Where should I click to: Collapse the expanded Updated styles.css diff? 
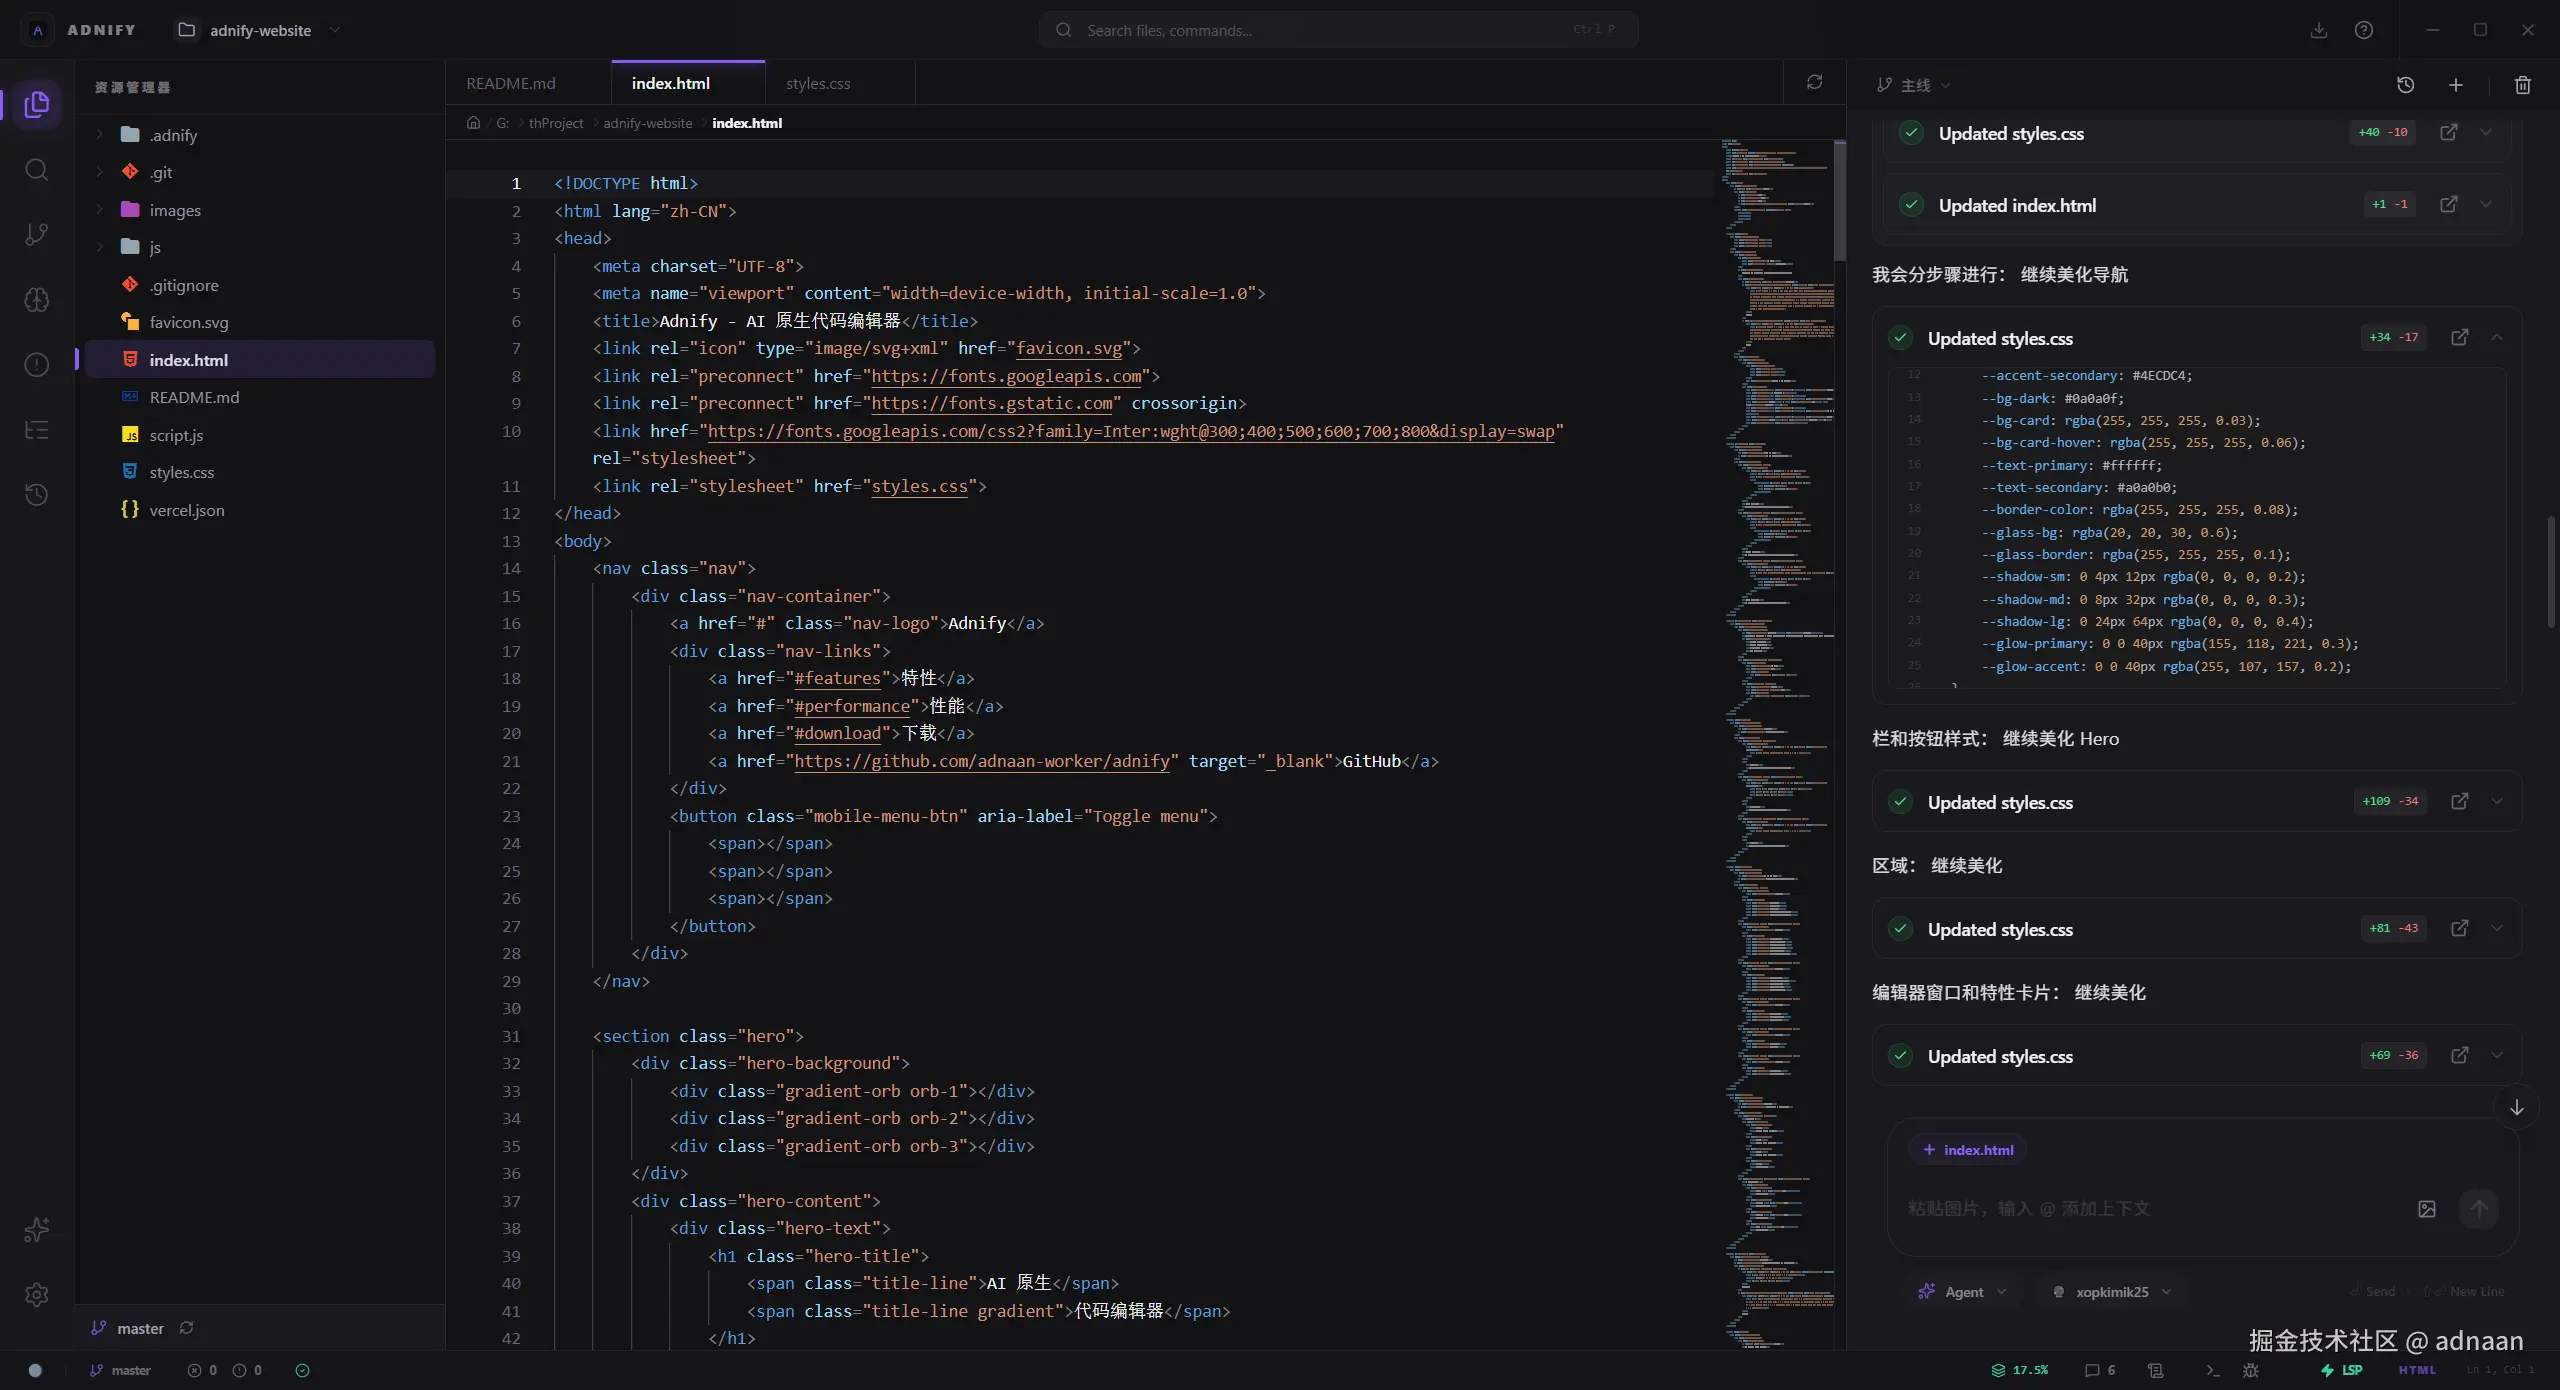tap(2497, 338)
